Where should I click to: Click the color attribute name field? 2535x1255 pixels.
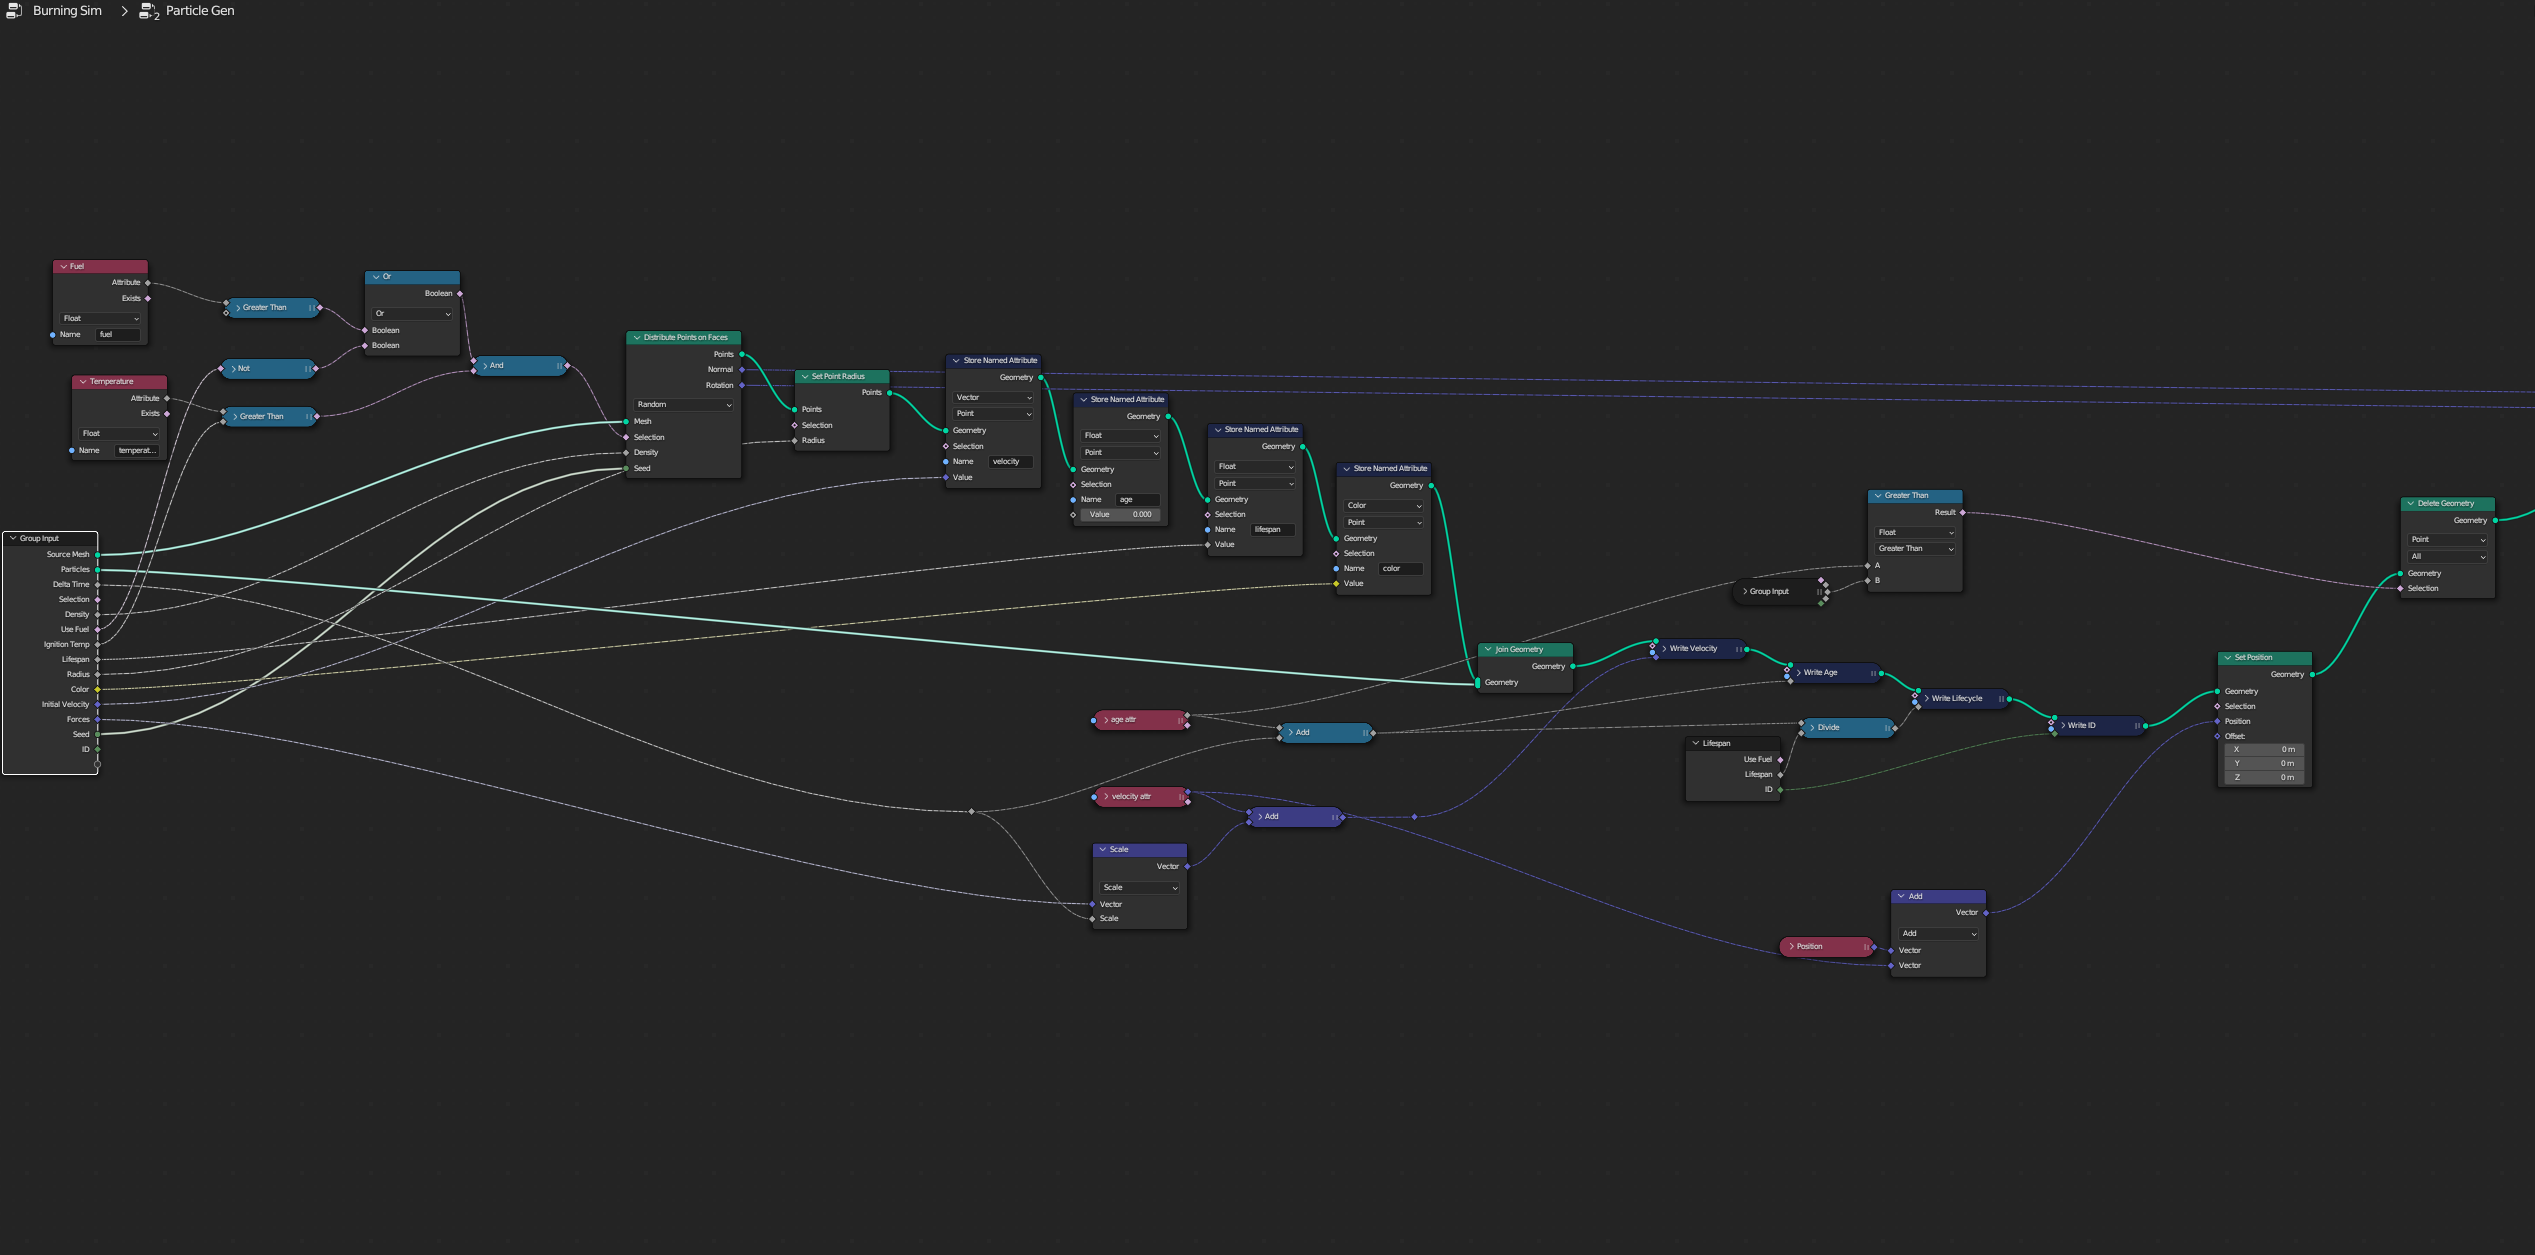tap(1401, 569)
